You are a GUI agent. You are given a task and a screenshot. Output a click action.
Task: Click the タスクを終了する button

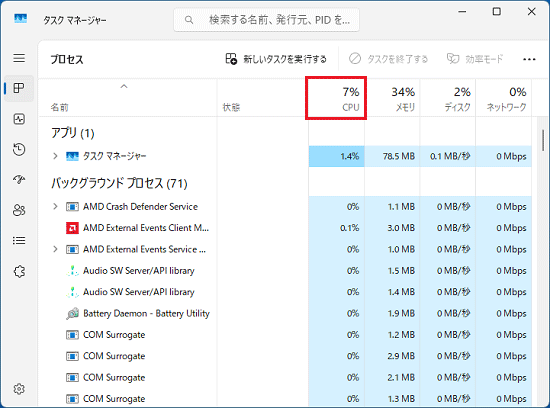pos(388,59)
